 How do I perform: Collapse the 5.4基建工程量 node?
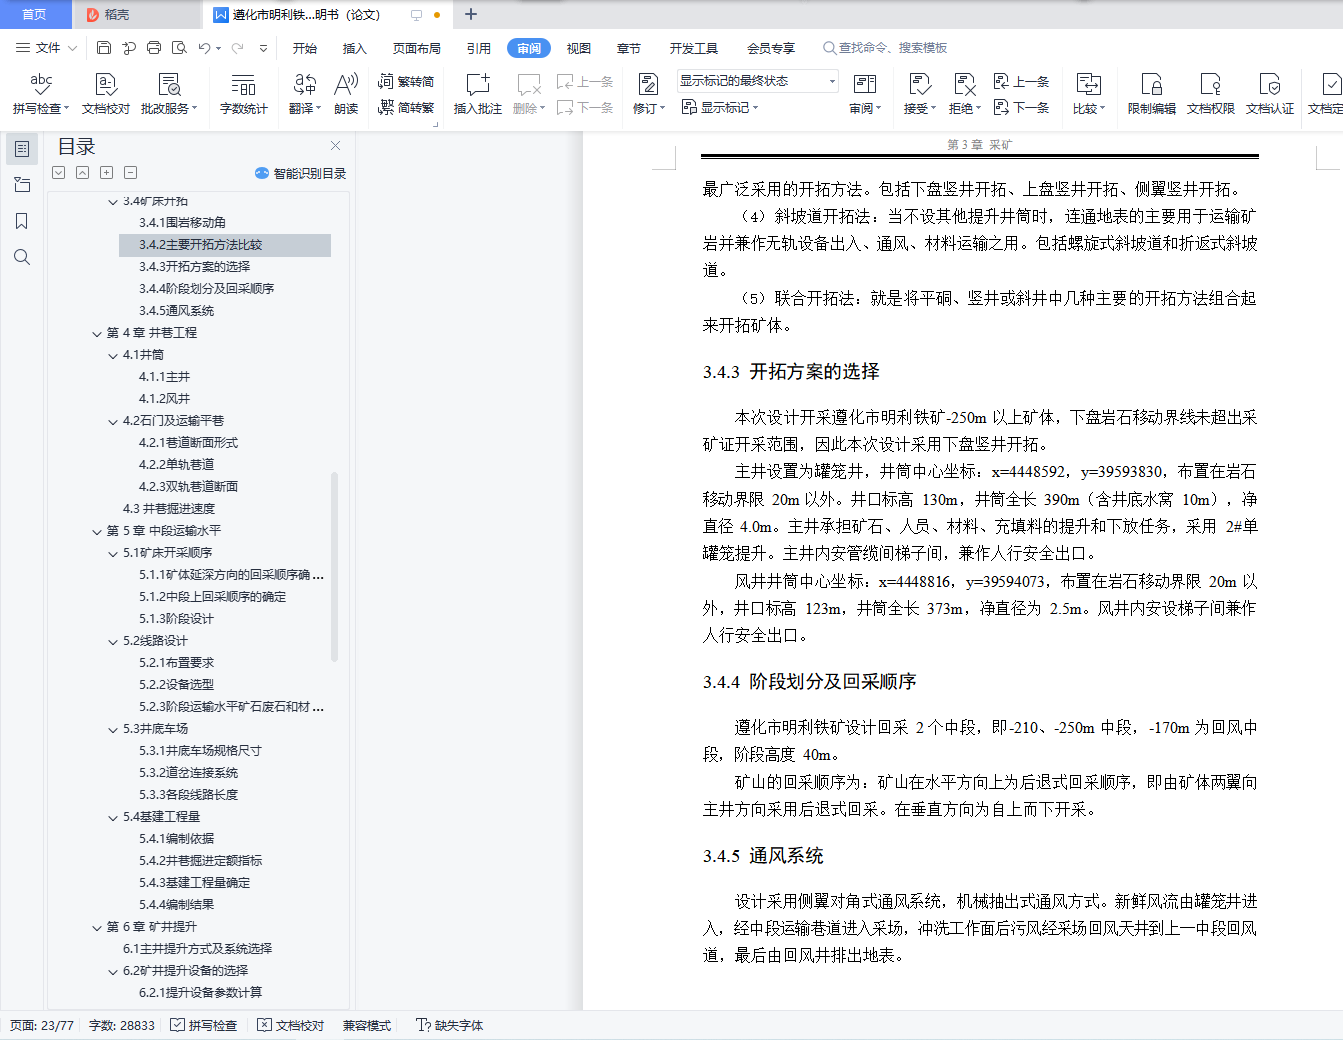(x=113, y=817)
